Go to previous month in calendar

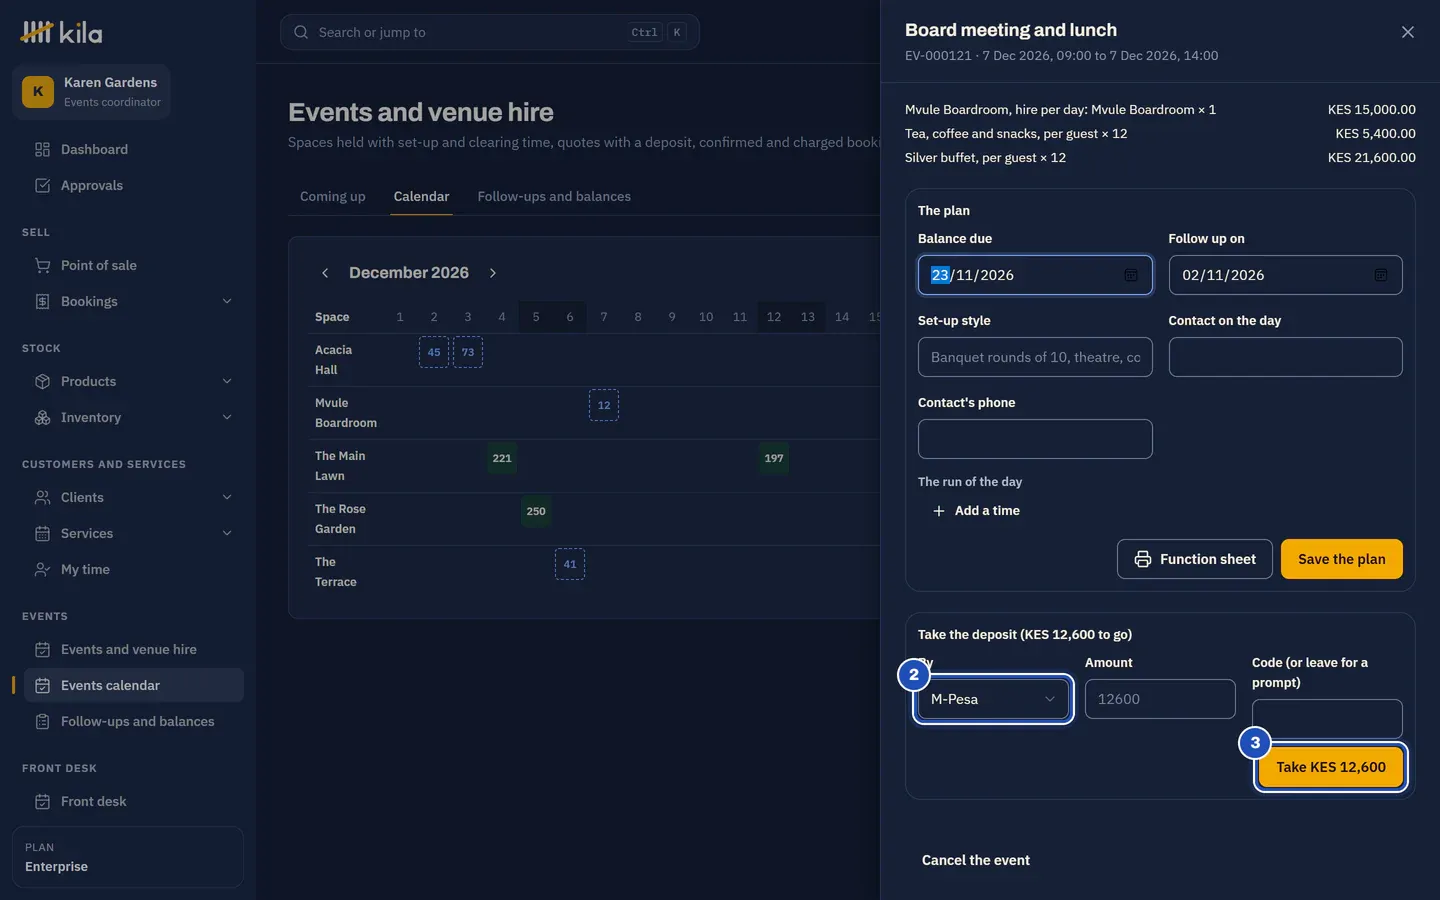(325, 273)
